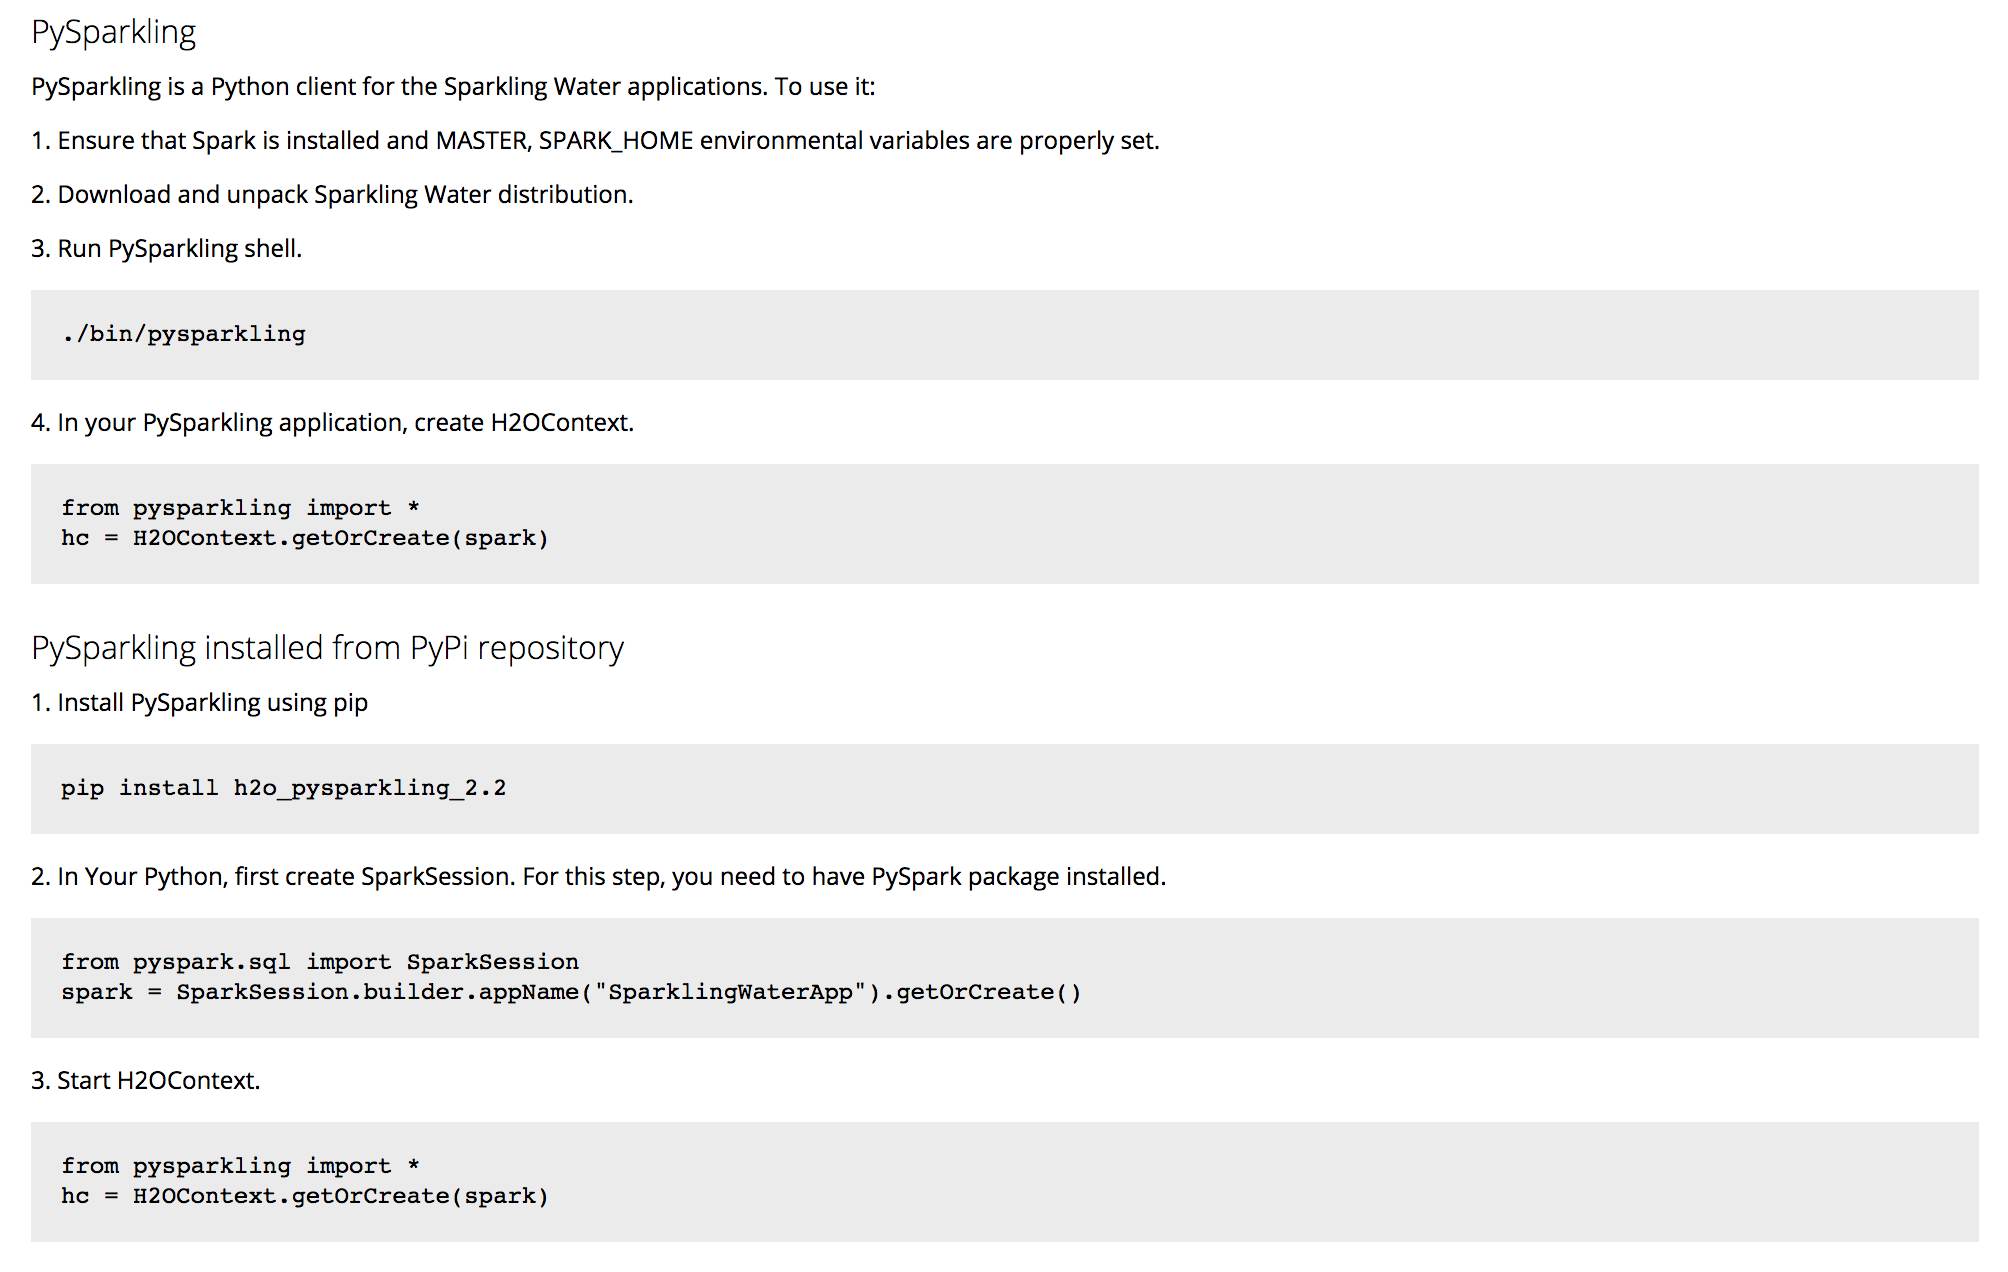Click the ./bin/pysparkling shell command
This screenshot has width=2008, height=1272.
tap(184, 334)
